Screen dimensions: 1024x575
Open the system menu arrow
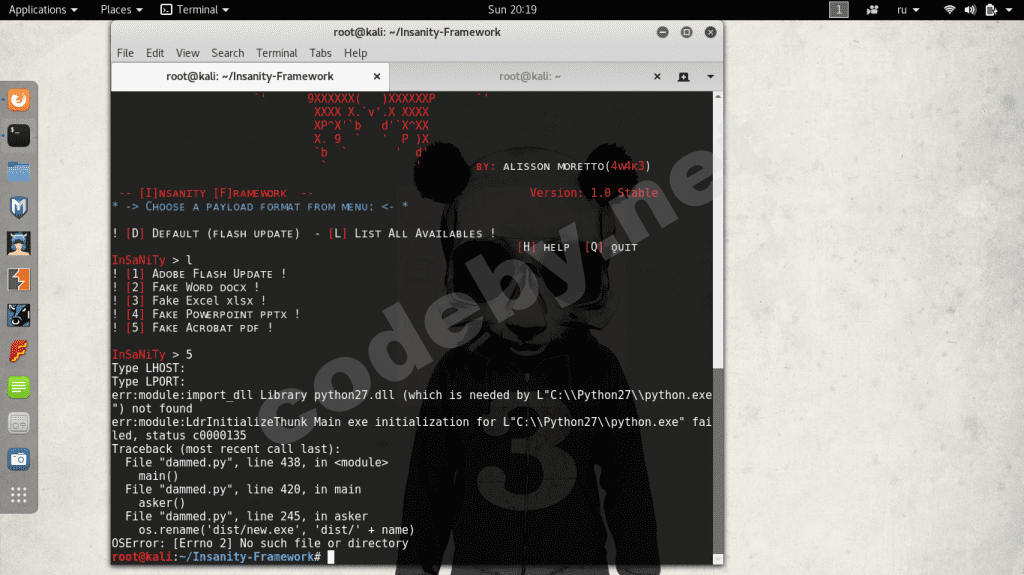1009,10
